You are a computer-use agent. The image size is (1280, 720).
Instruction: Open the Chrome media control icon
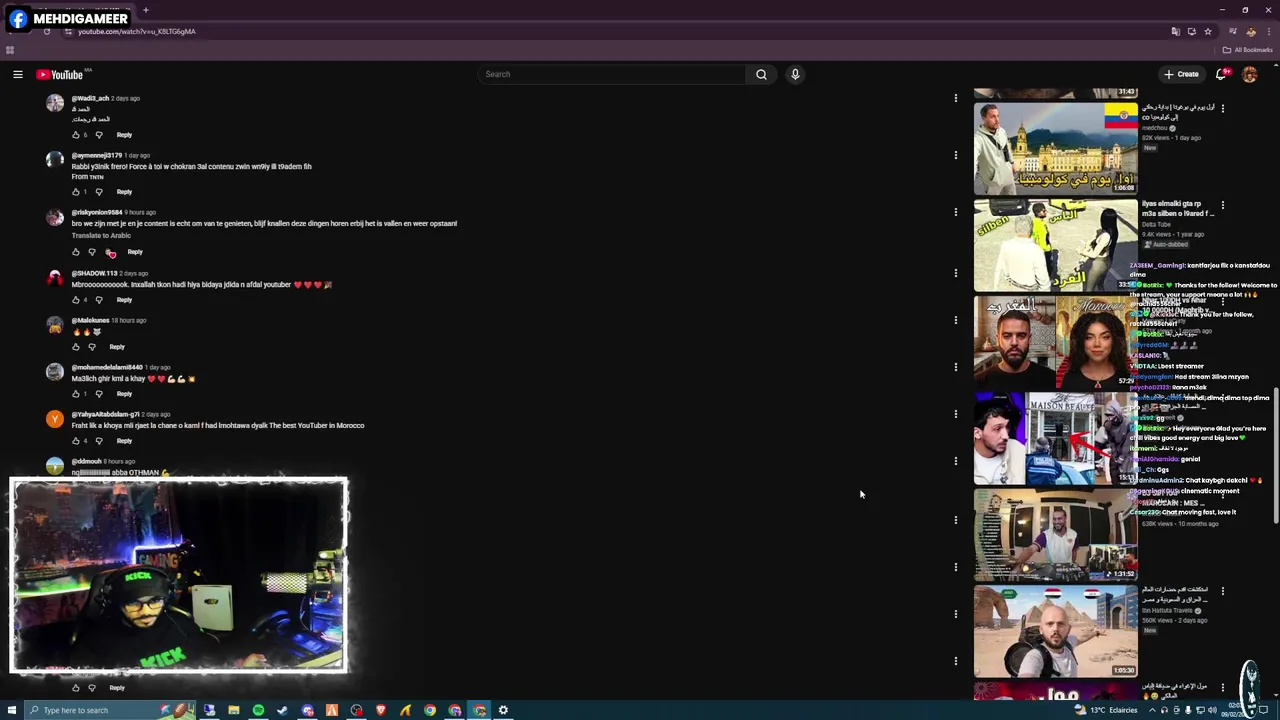click(1233, 31)
